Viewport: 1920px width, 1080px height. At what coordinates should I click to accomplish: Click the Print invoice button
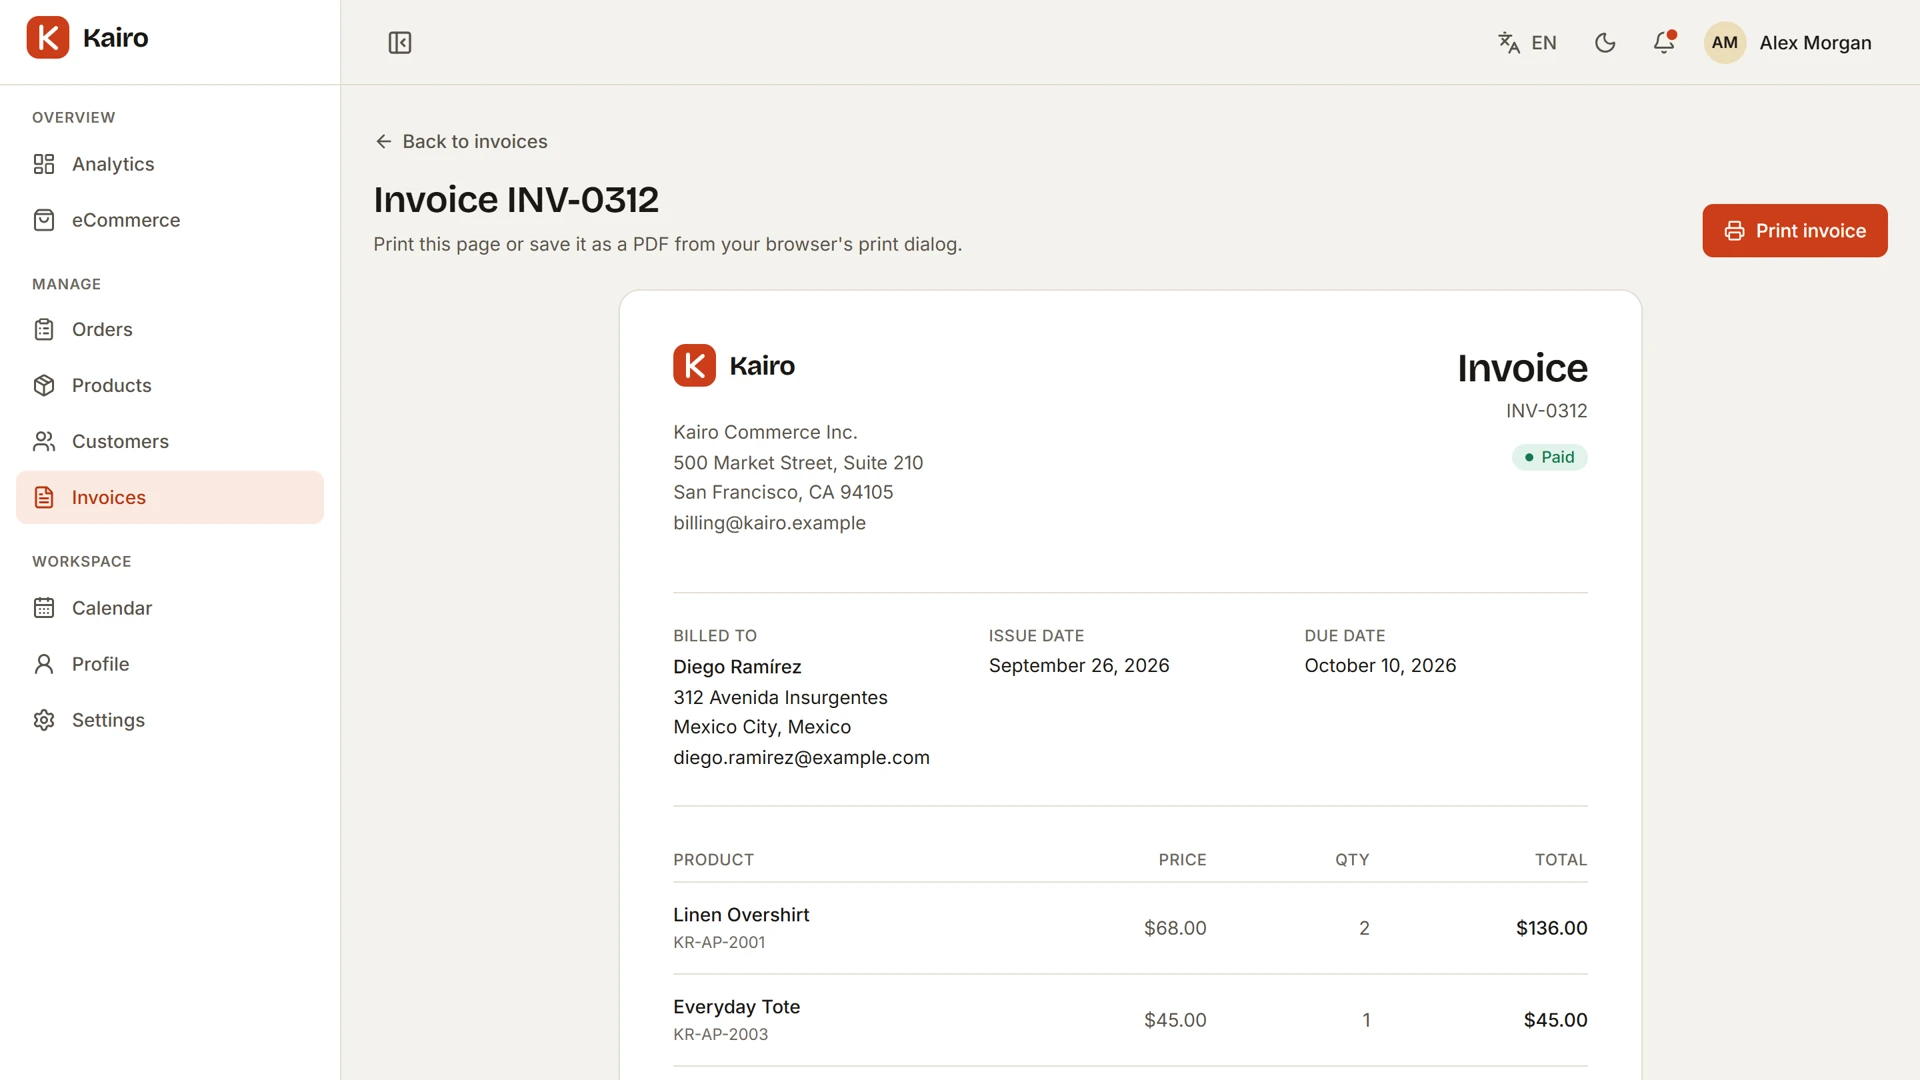point(1795,231)
